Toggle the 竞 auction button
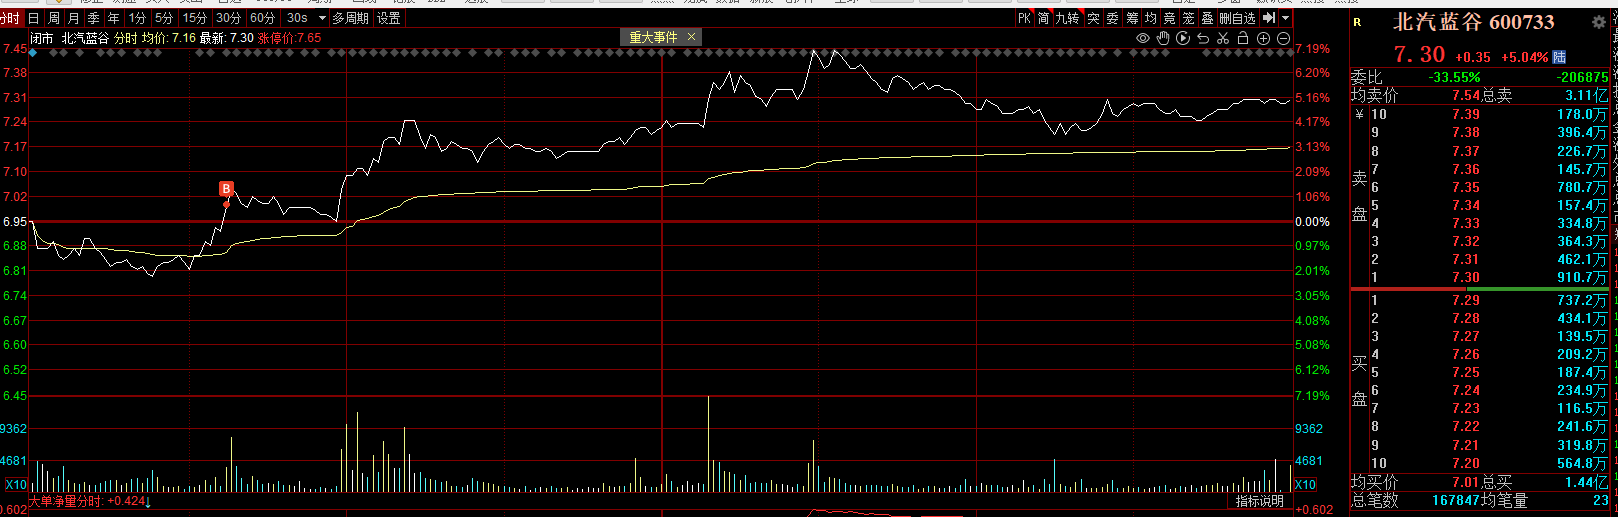 tap(1170, 18)
